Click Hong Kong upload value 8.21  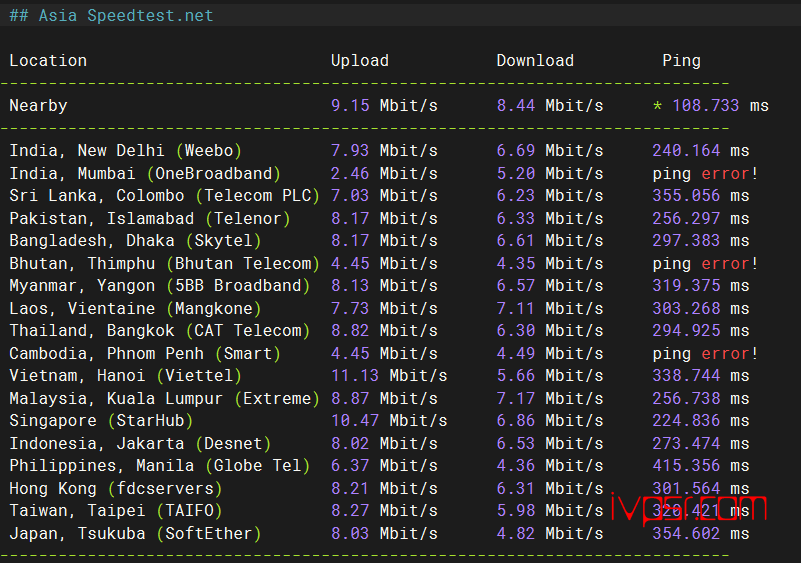350,488
